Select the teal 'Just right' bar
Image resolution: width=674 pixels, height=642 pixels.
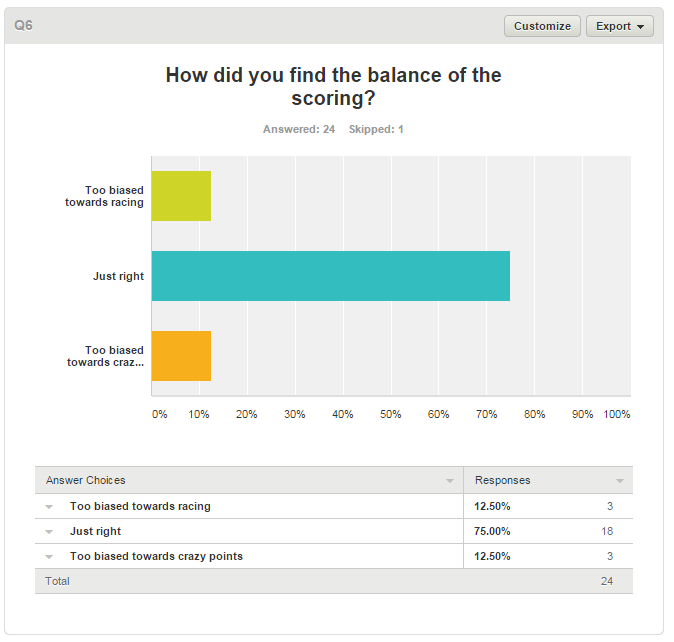pos(330,276)
